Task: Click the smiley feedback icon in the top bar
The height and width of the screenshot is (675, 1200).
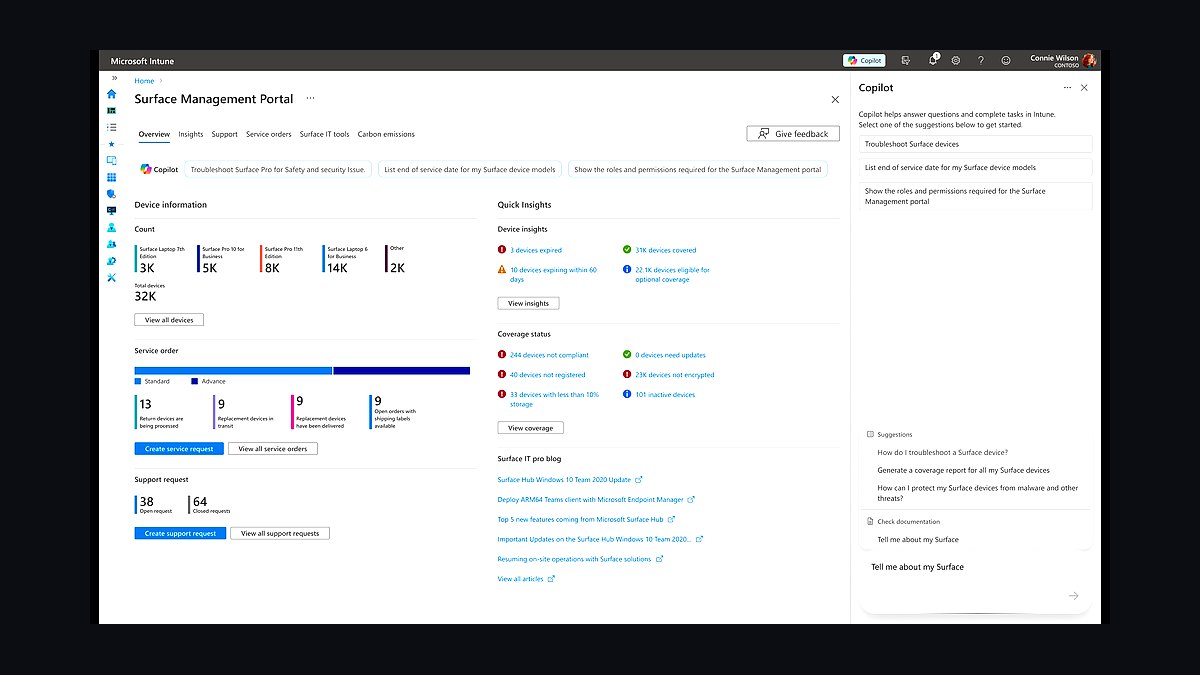Action: (x=1006, y=60)
